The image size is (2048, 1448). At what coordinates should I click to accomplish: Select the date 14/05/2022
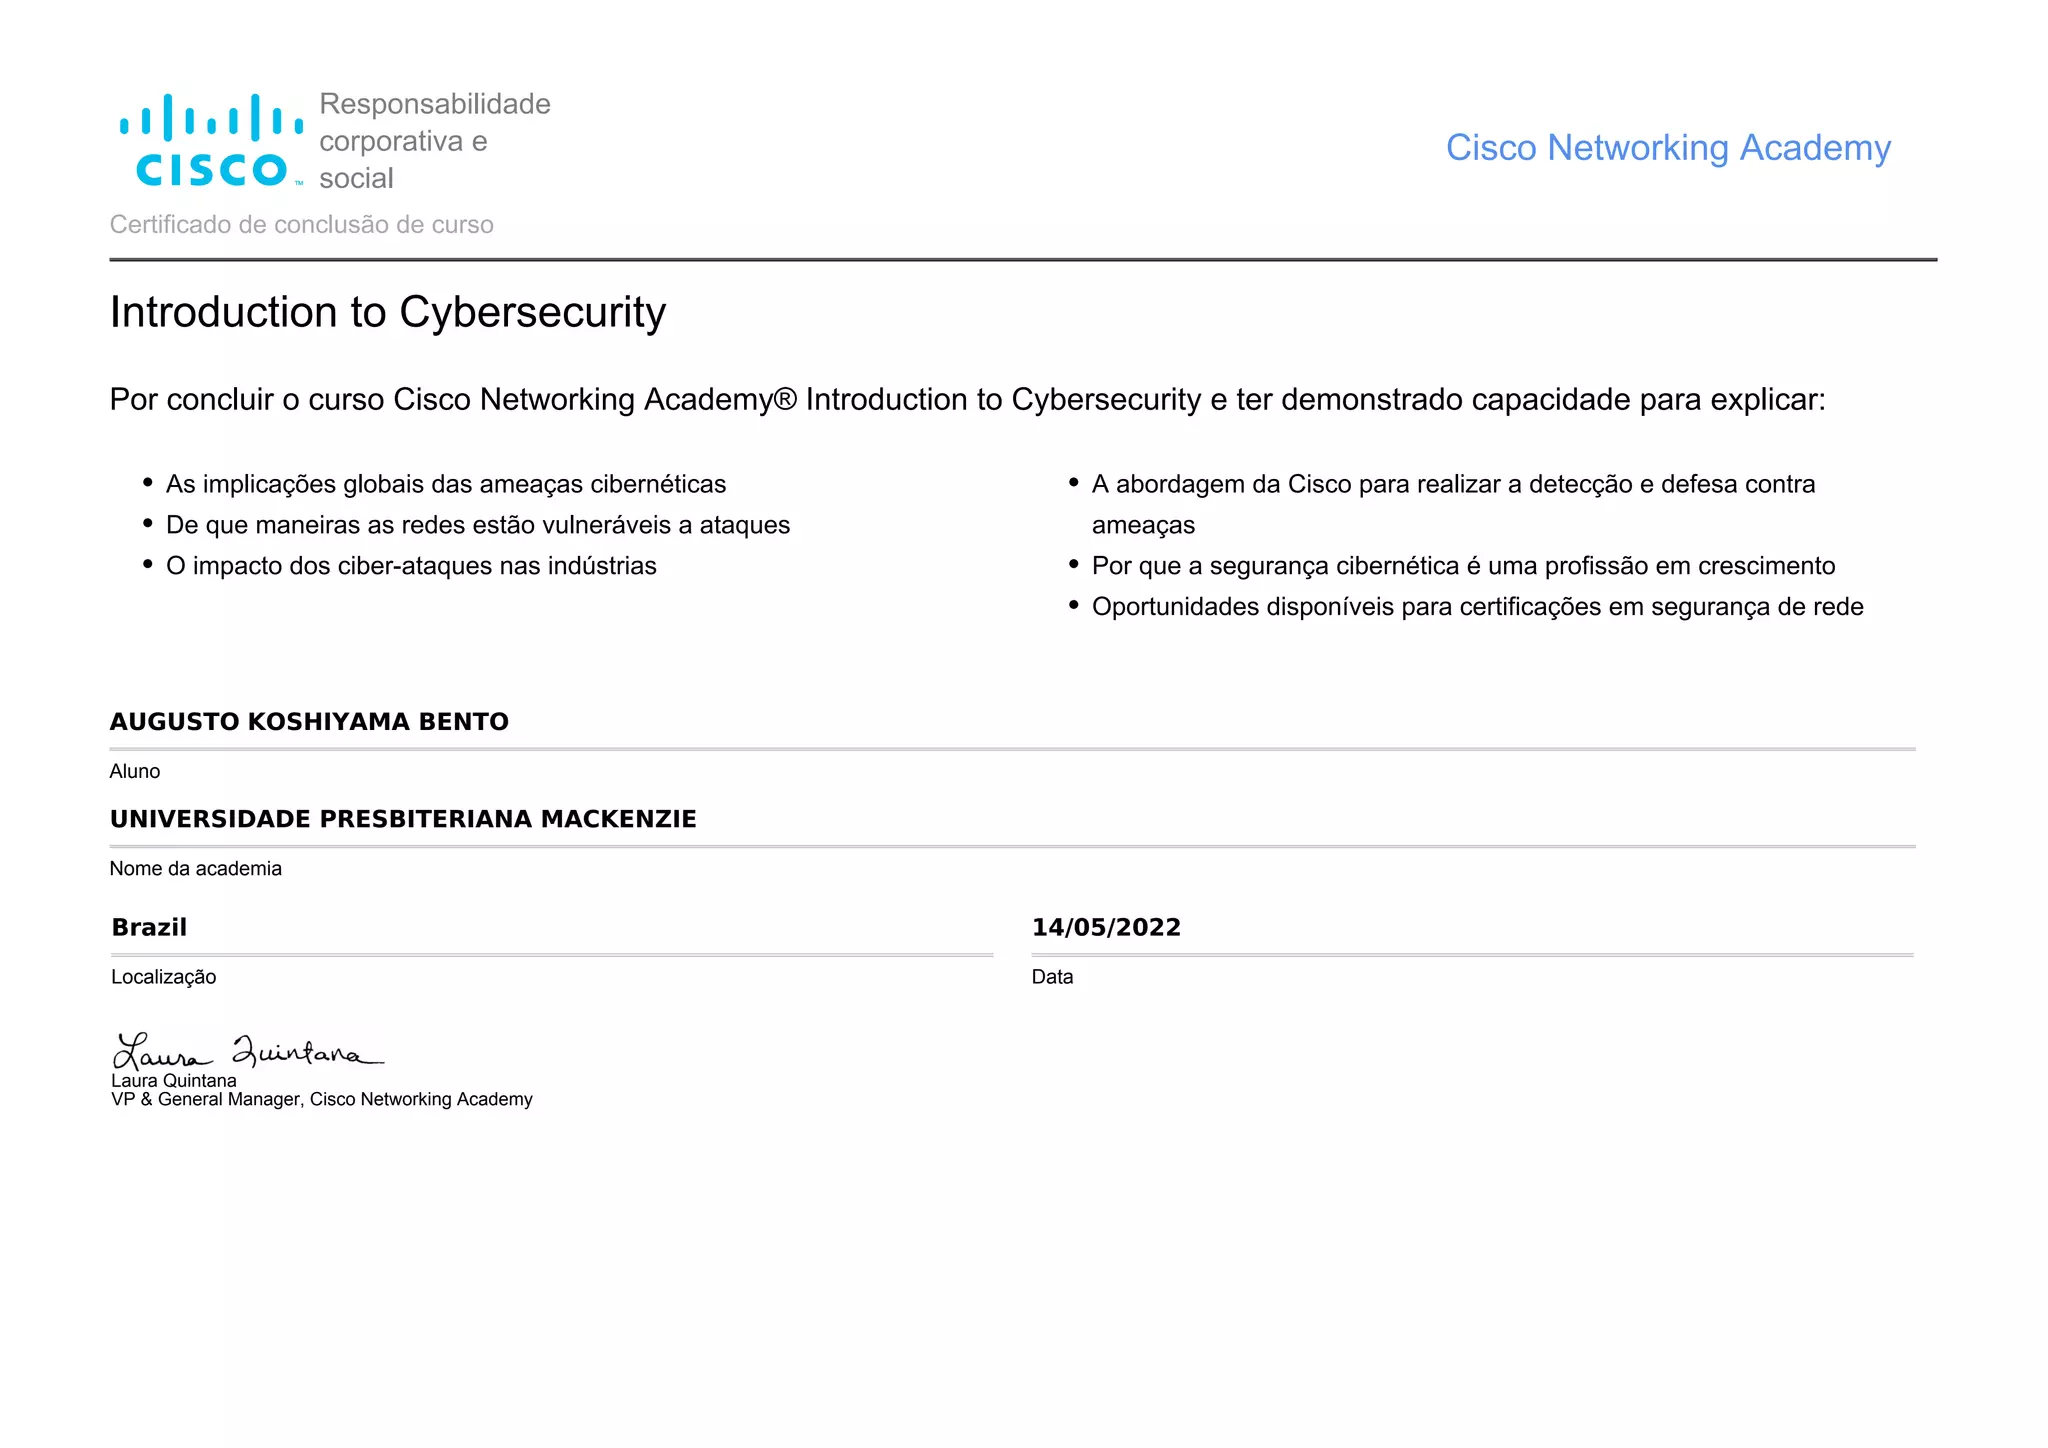pyautogui.click(x=1105, y=927)
